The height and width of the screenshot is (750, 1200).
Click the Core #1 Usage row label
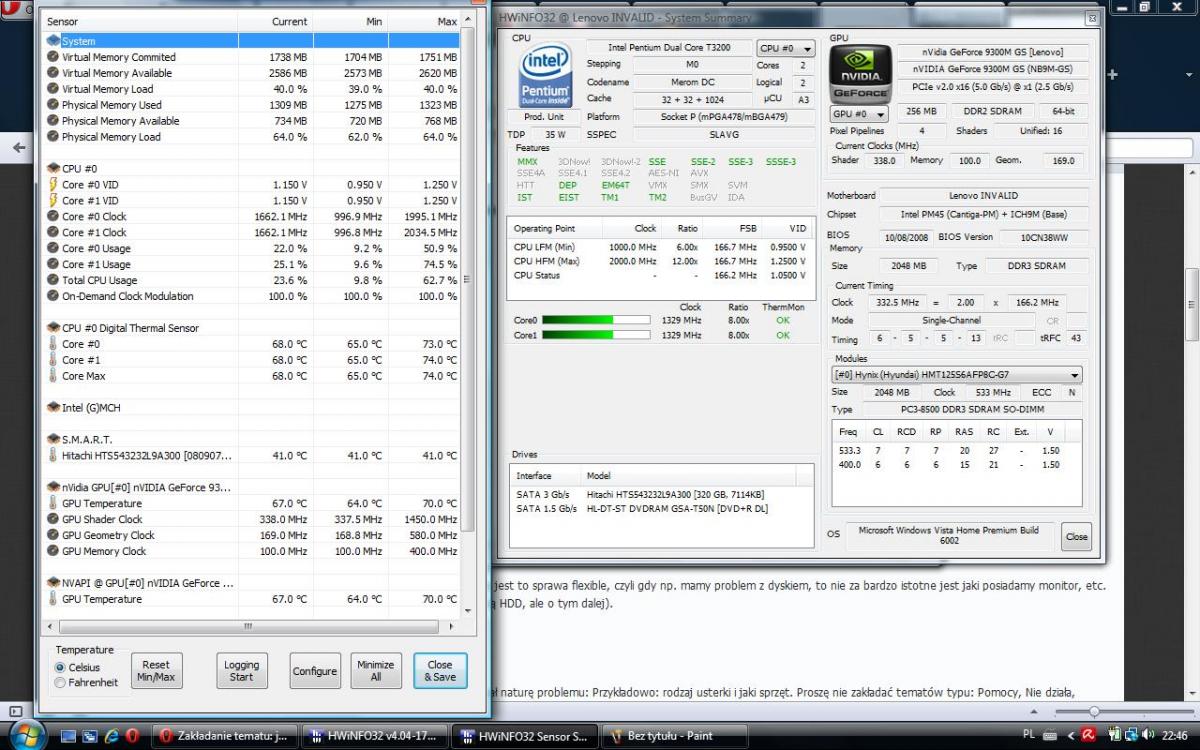[96, 264]
